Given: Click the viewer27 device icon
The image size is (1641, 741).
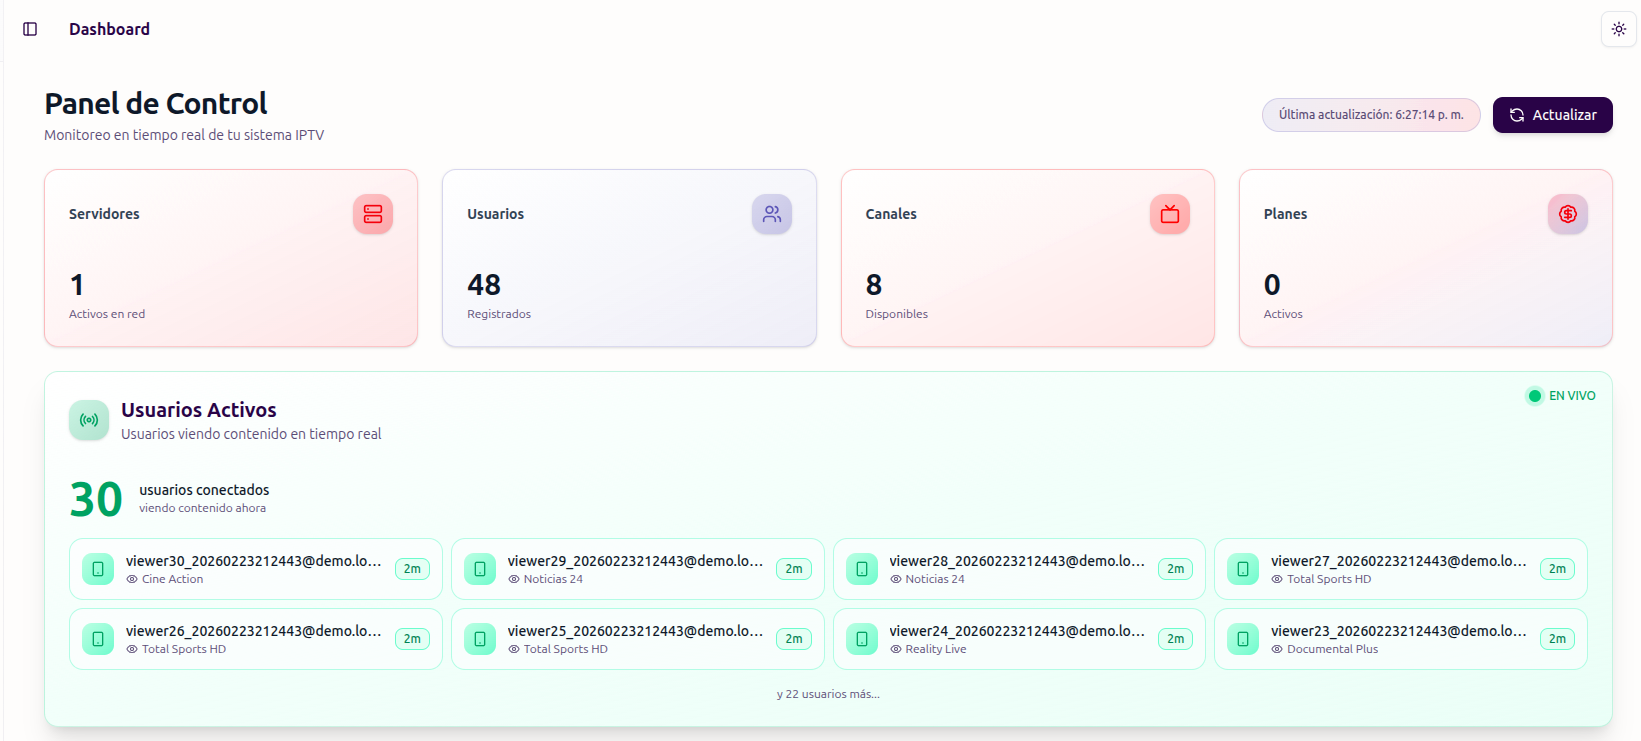Looking at the screenshot, I should click(x=1243, y=569).
